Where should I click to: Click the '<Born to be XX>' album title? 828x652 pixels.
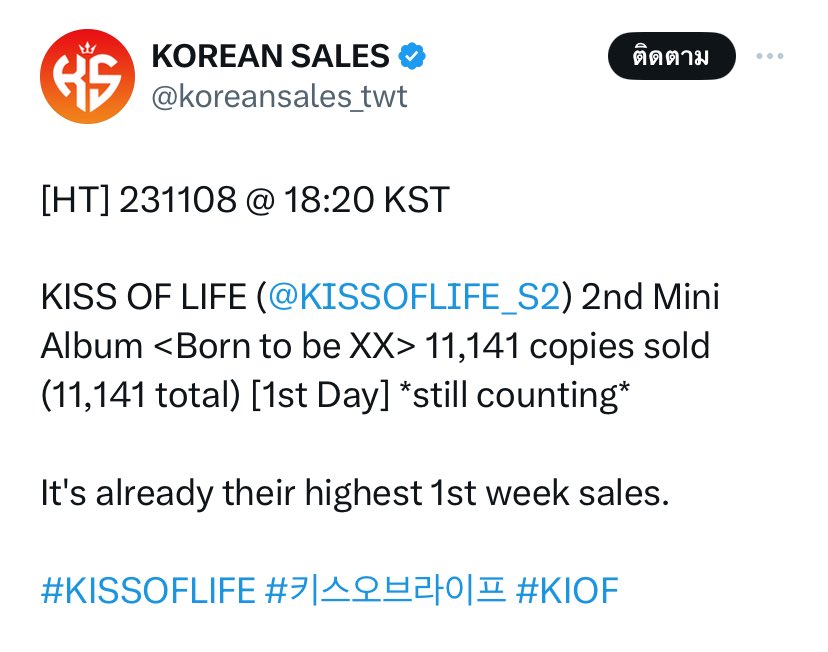click(x=285, y=346)
